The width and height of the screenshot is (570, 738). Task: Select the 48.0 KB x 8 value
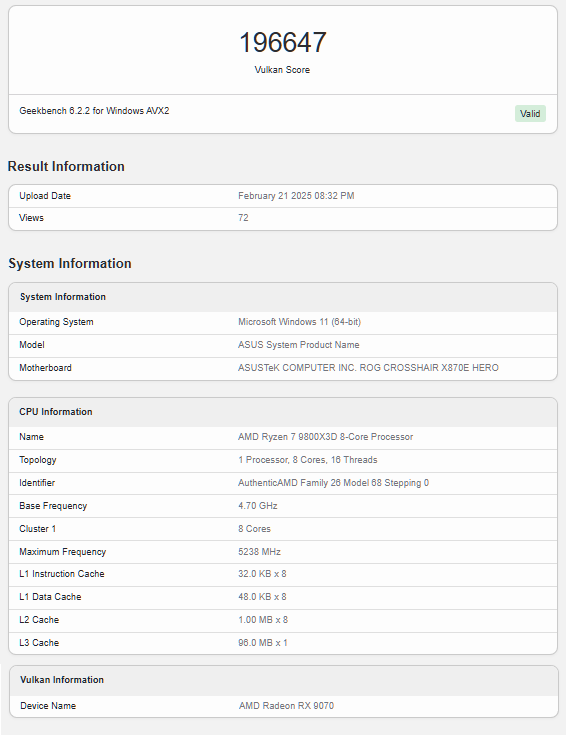(x=262, y=597)
